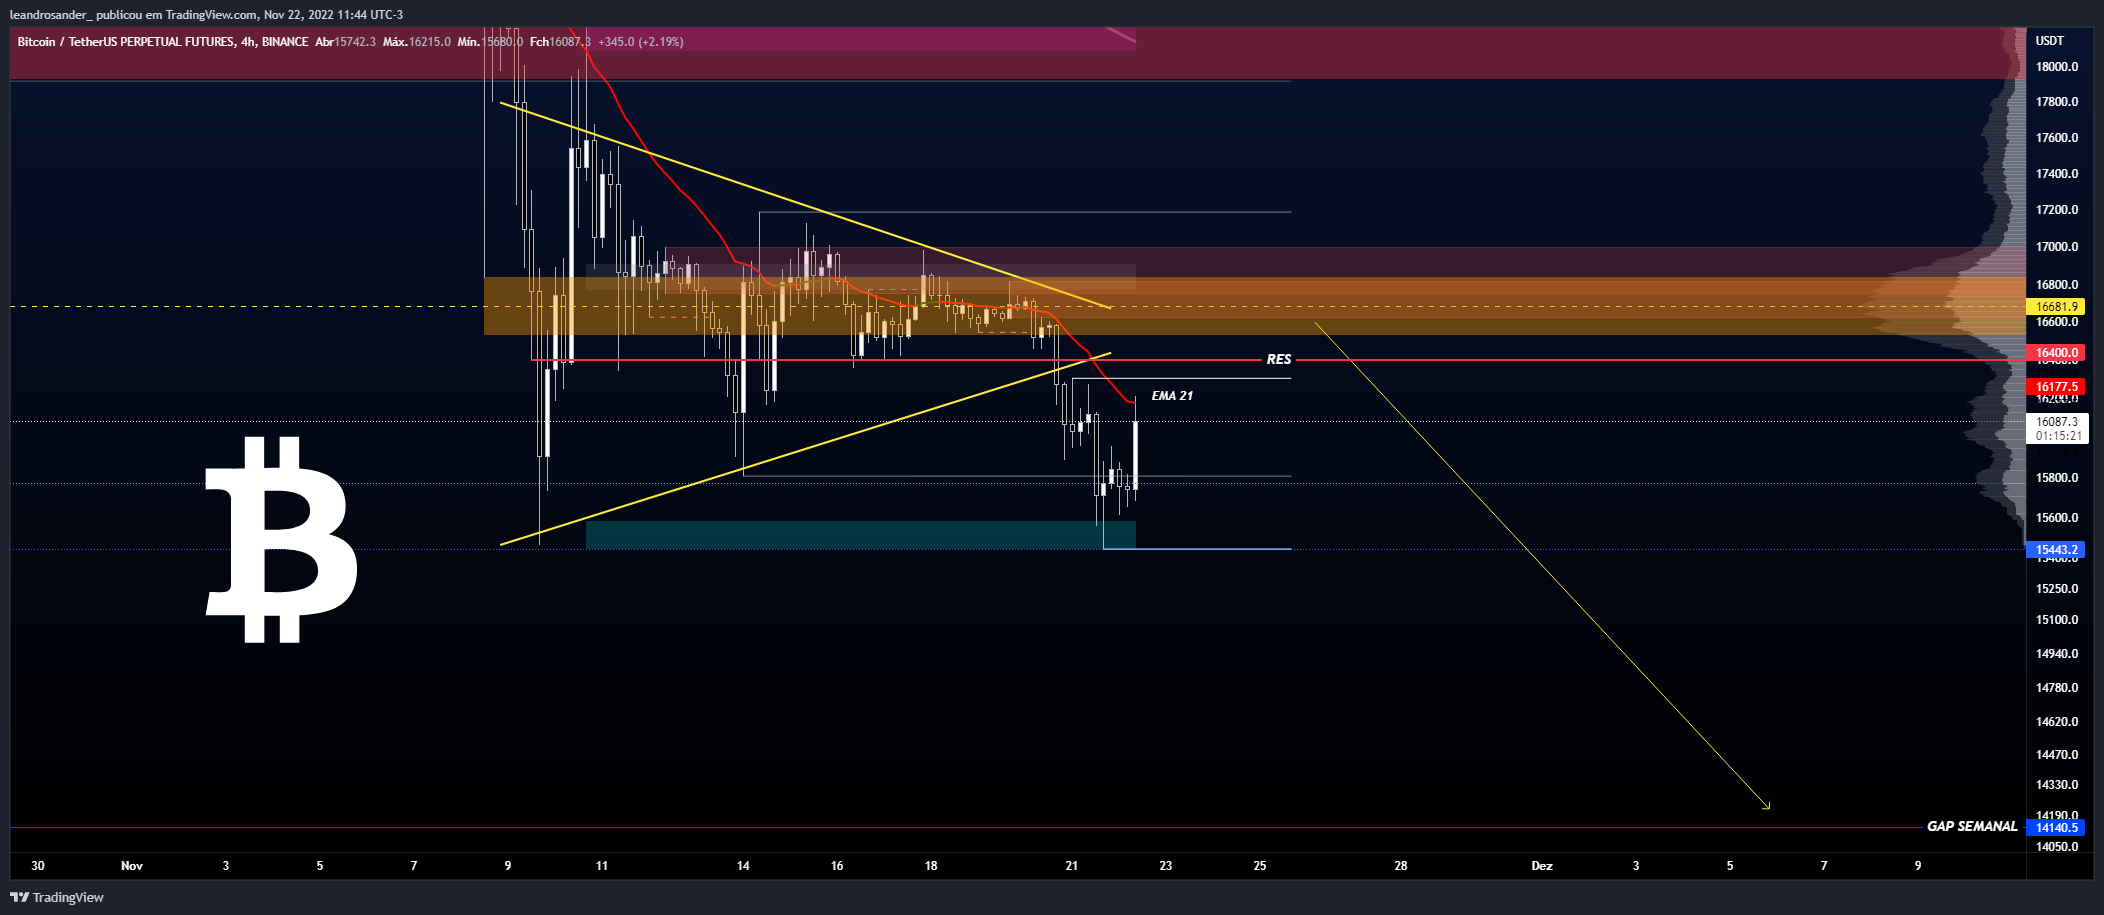The width and height of the screenshot is (2104, 915).
Task: Click the Máx. 16215.0 high value
Action: tap(417, 42)
